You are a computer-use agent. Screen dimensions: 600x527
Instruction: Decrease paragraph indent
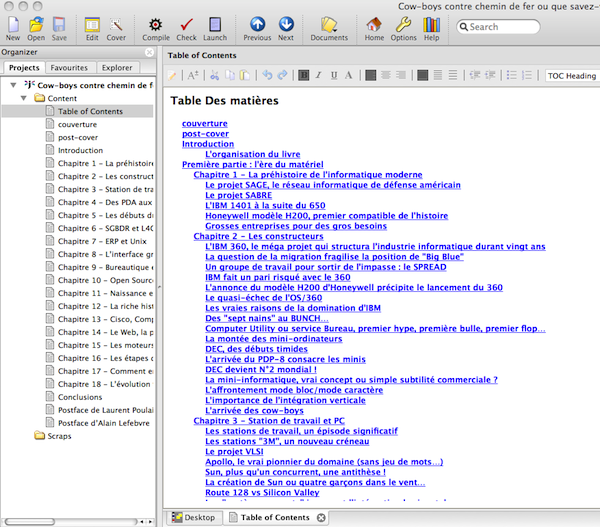[x=475, y=75]
